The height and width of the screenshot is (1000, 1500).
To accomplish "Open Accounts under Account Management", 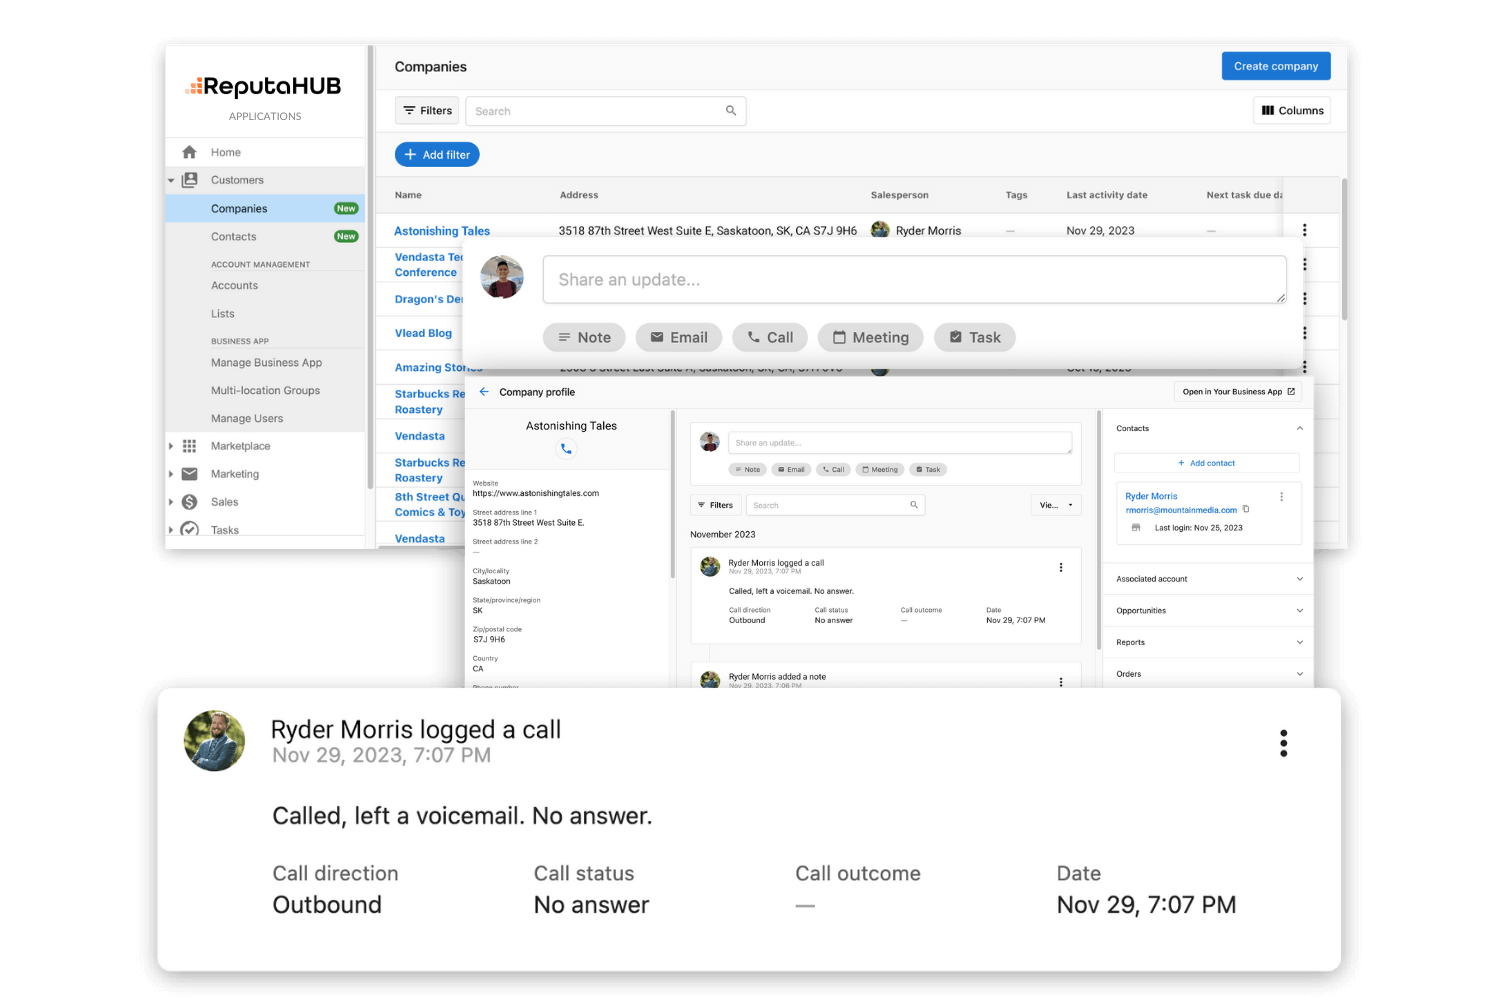I will (x=234, y=286).
